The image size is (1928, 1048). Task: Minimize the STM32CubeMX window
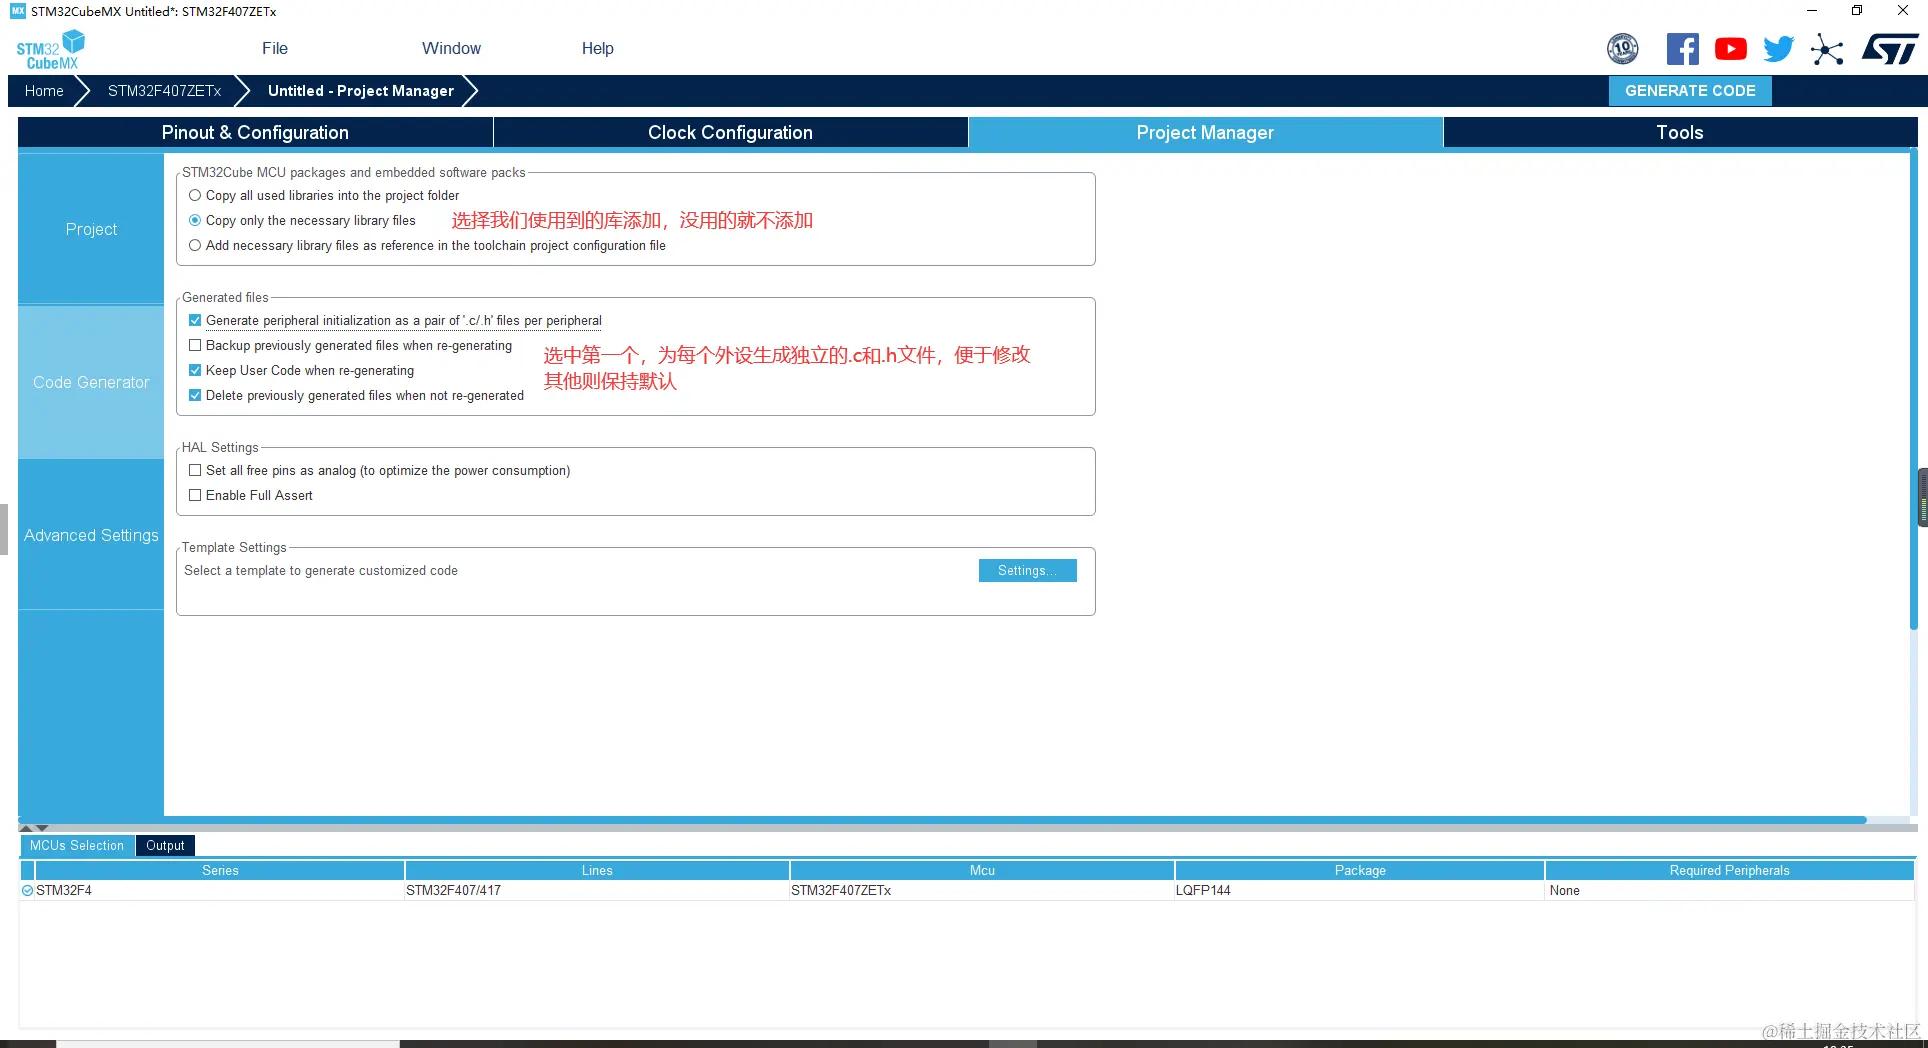tap(1811, 11)
